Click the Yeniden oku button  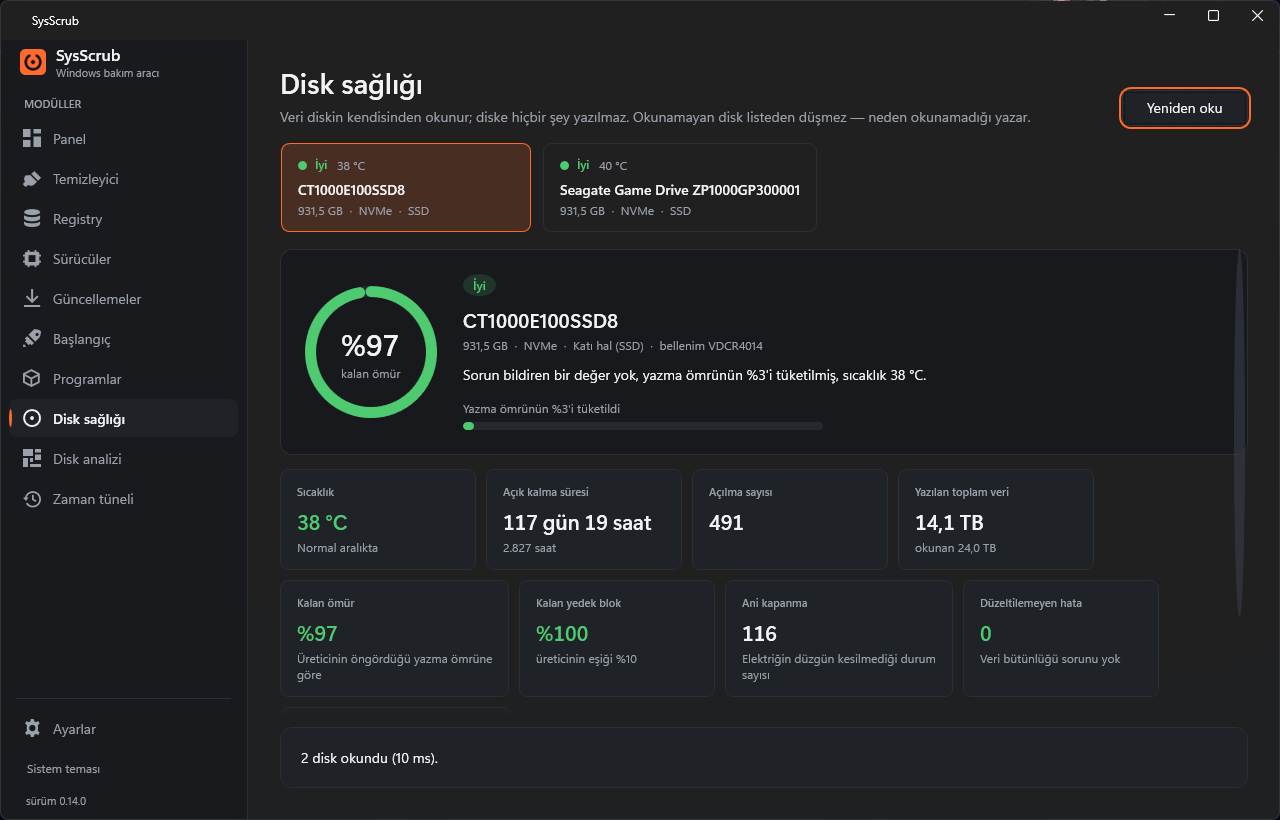click(1185, 108)
